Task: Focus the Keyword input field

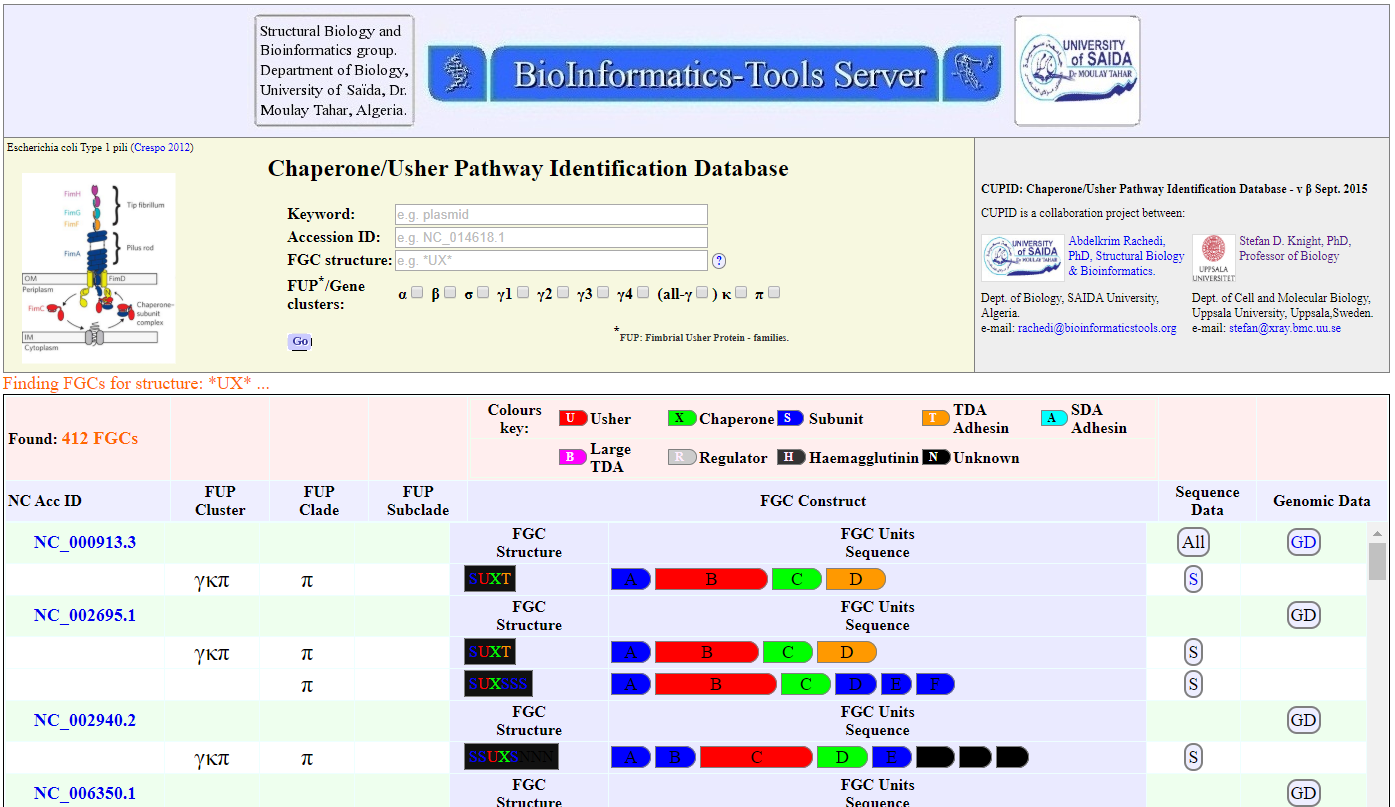Action: coord(551,214)
